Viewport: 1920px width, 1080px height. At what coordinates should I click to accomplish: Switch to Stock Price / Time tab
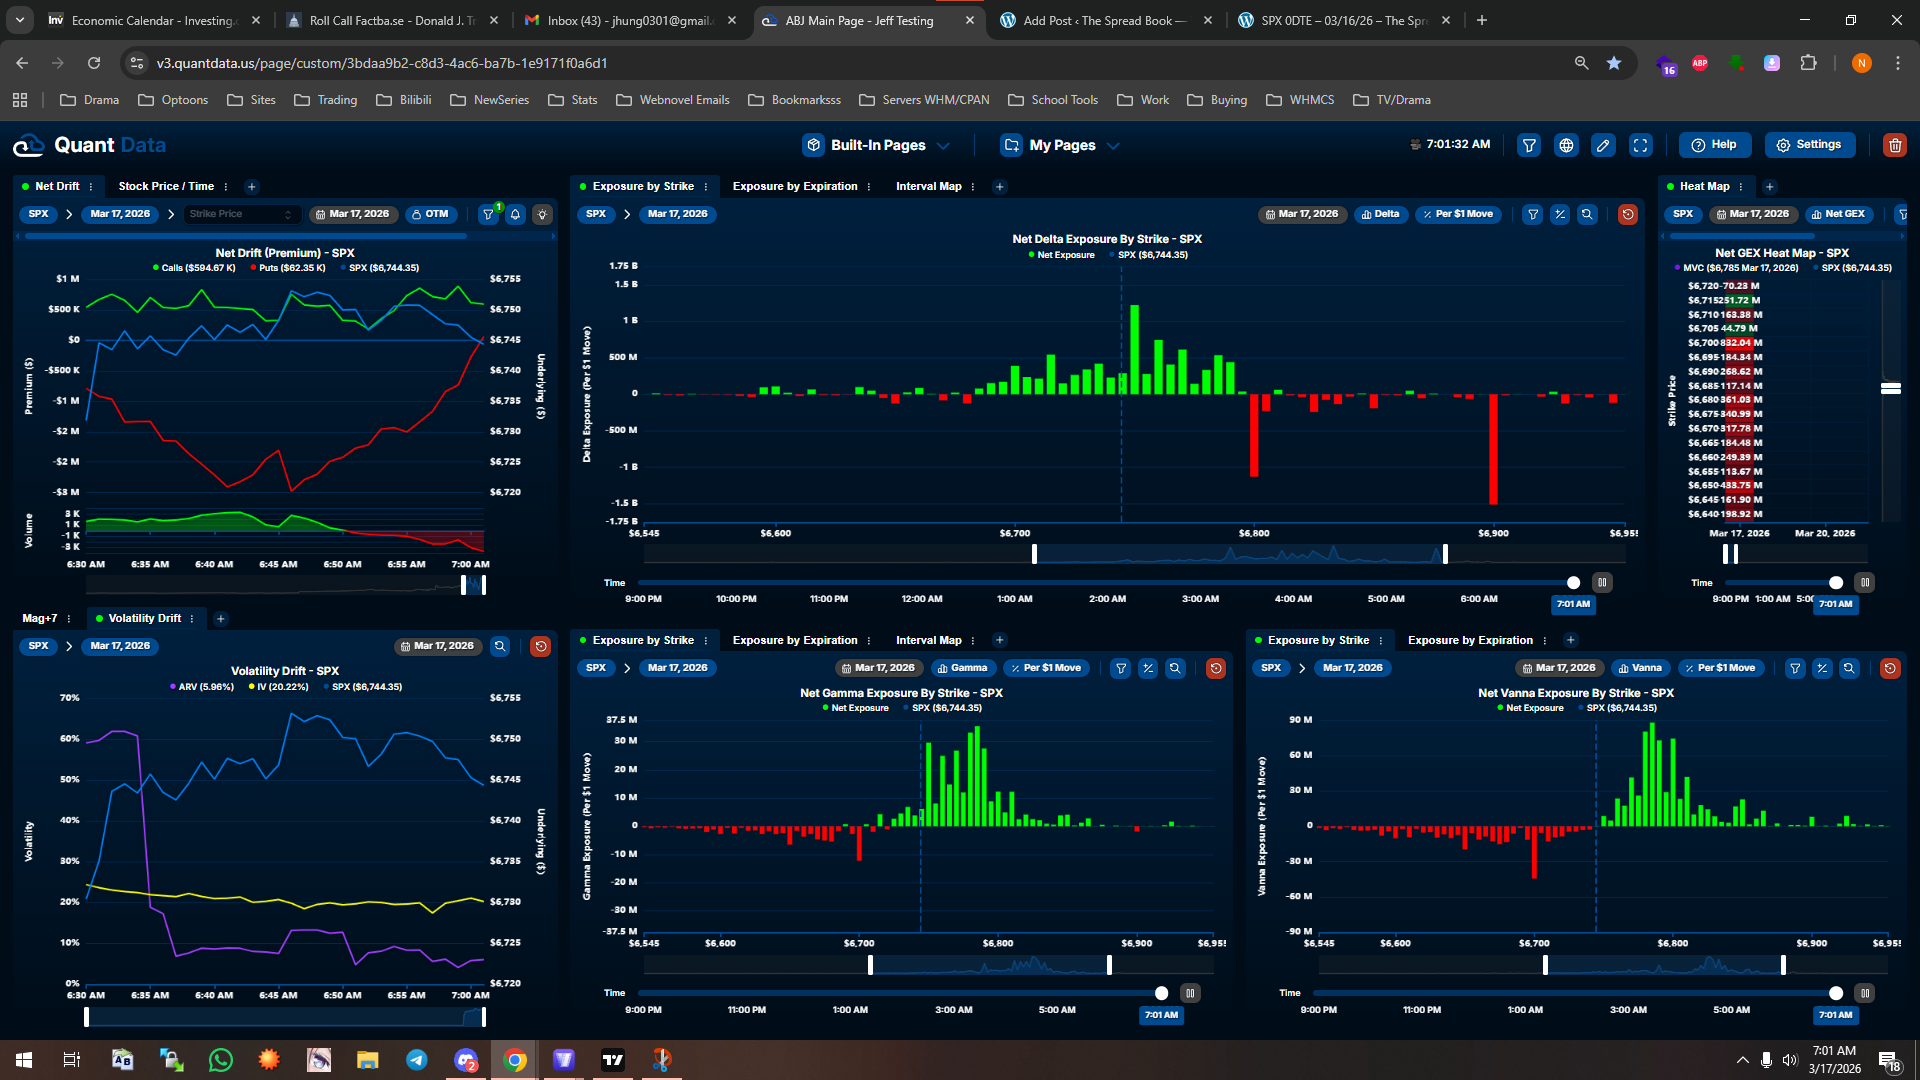[x=166, y=186]
